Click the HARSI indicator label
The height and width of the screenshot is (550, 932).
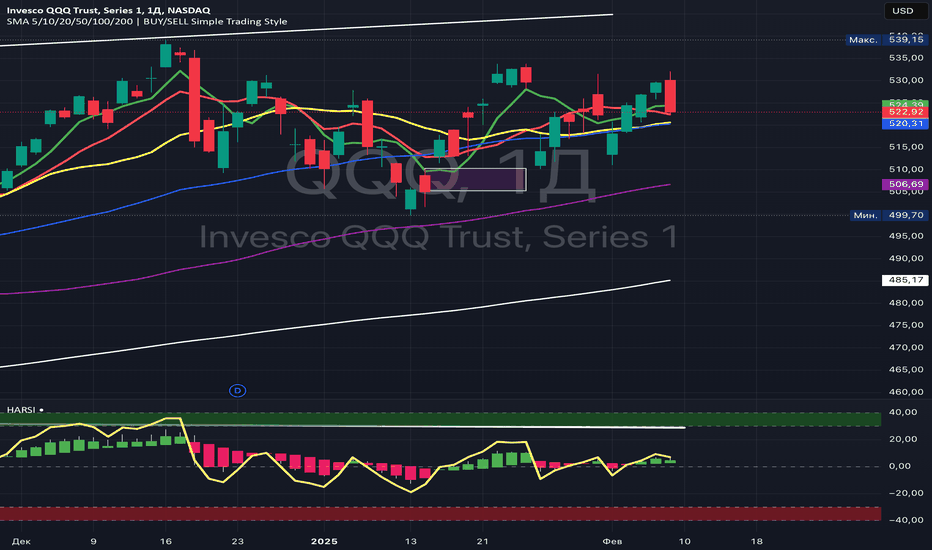(x=19, y=411)
